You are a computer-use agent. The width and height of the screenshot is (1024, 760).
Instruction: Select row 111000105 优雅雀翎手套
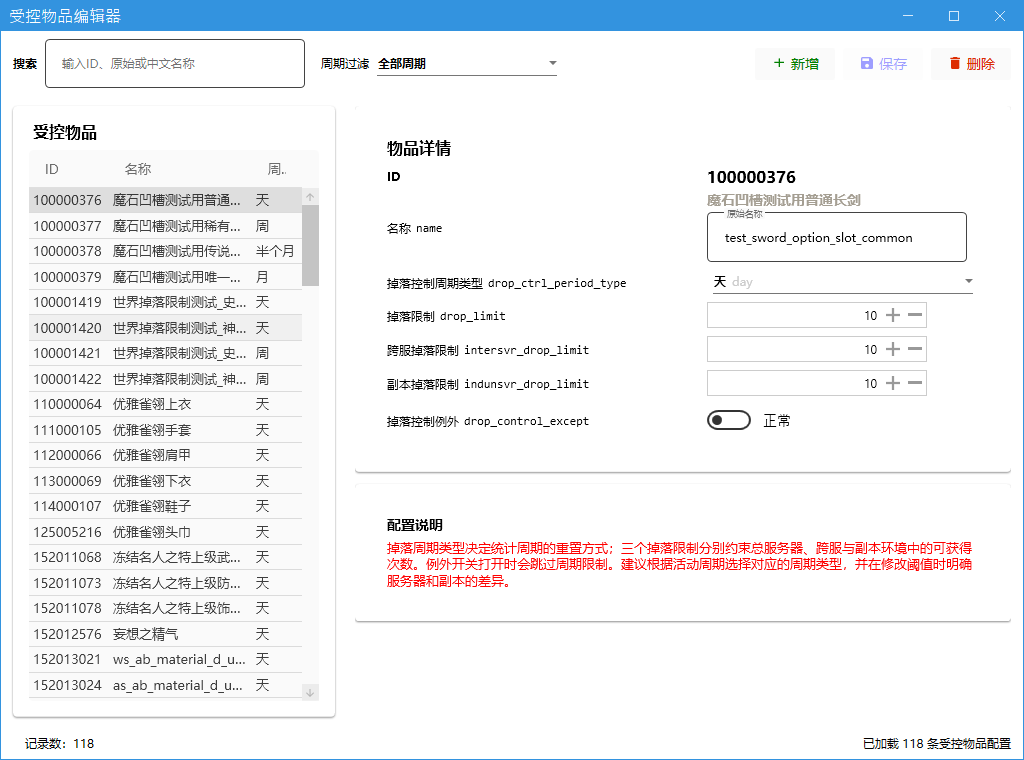[x=166, y=430]
